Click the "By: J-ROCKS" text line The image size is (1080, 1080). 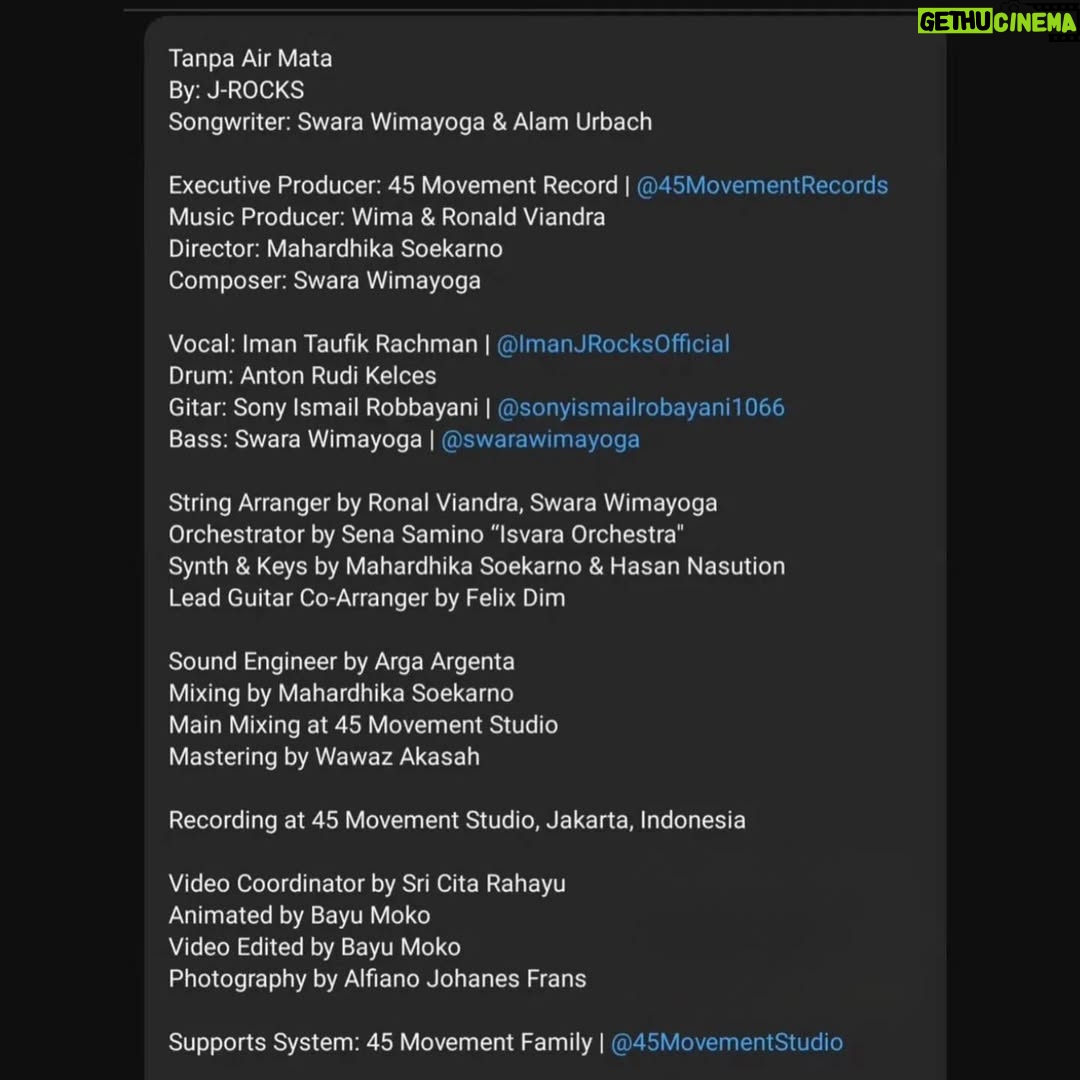tap(236, 90)
